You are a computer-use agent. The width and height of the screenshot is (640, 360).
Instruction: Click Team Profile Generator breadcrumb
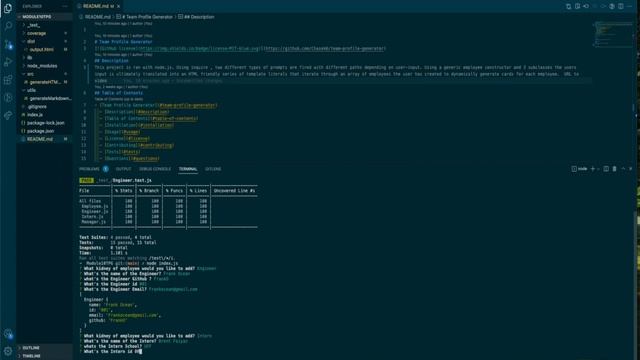pos(144,17)
